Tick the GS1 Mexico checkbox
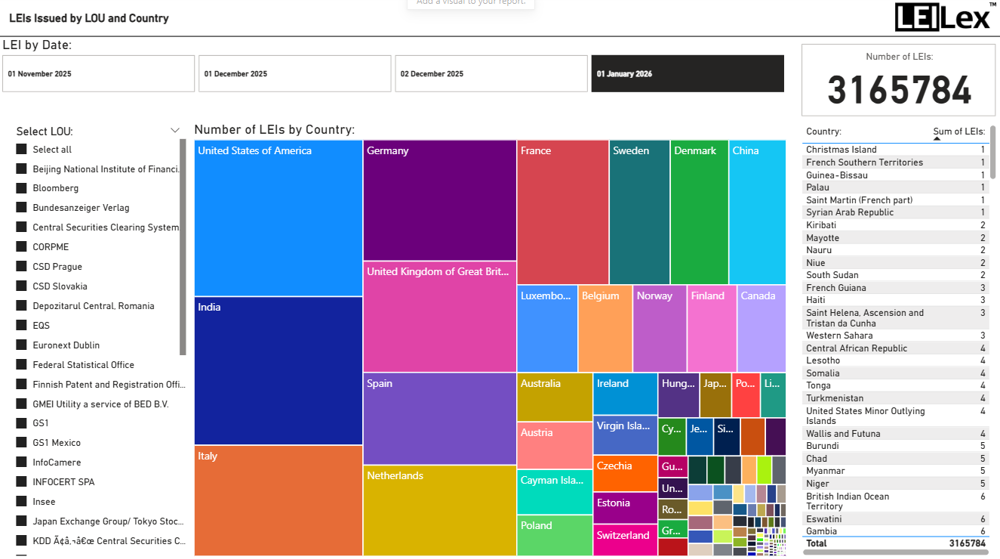 pyautogui.click(x=21, y=443)
